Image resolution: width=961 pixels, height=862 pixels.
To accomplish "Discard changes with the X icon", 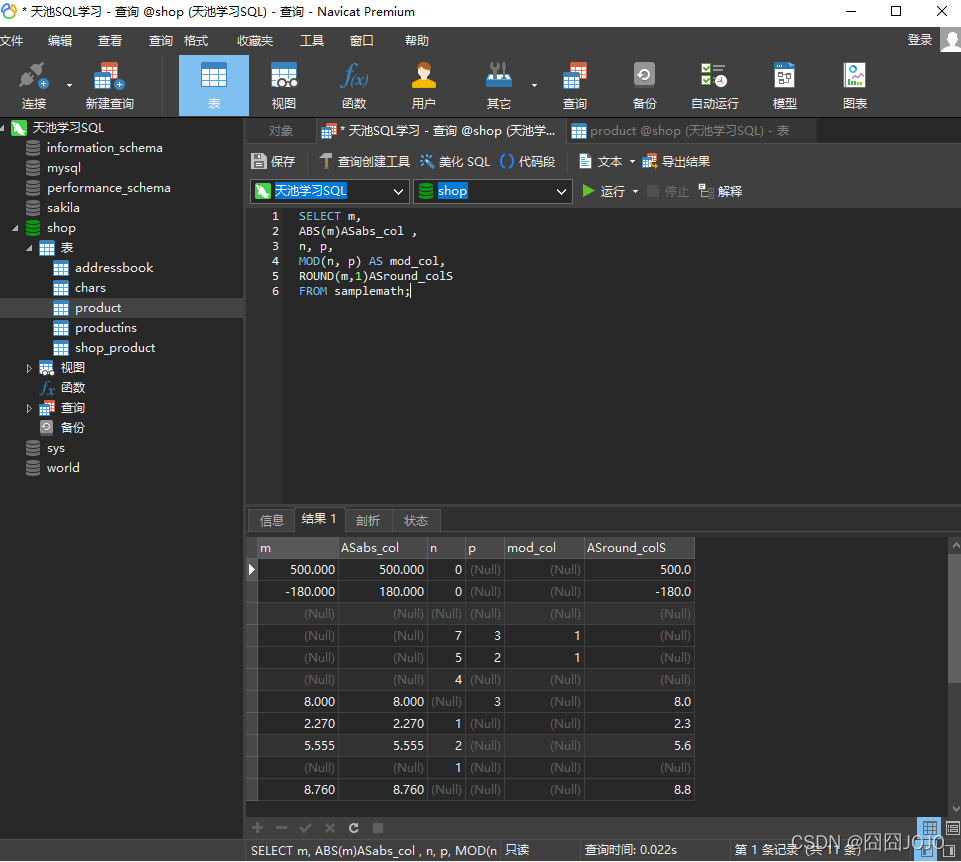I will [330, 828].
